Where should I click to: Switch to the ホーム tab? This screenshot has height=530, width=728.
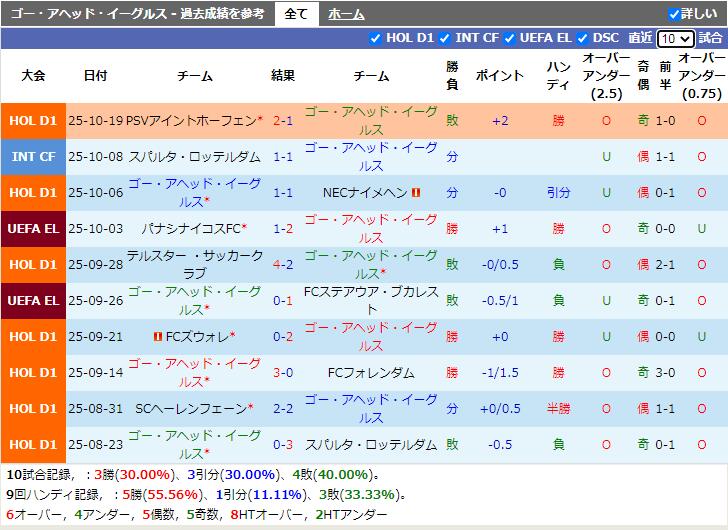pyautogui.click(x=346, y=14)
